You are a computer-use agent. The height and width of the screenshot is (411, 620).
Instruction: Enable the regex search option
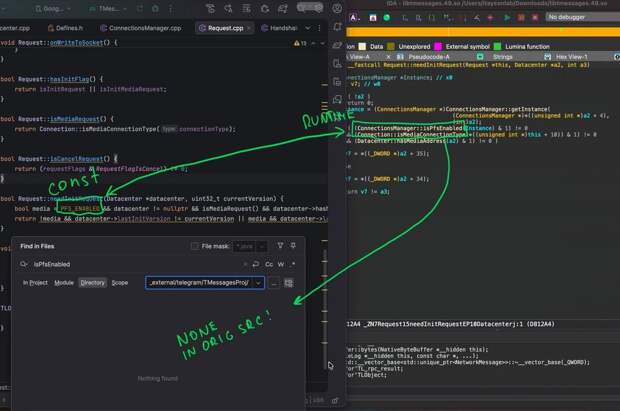coord(294,264)
